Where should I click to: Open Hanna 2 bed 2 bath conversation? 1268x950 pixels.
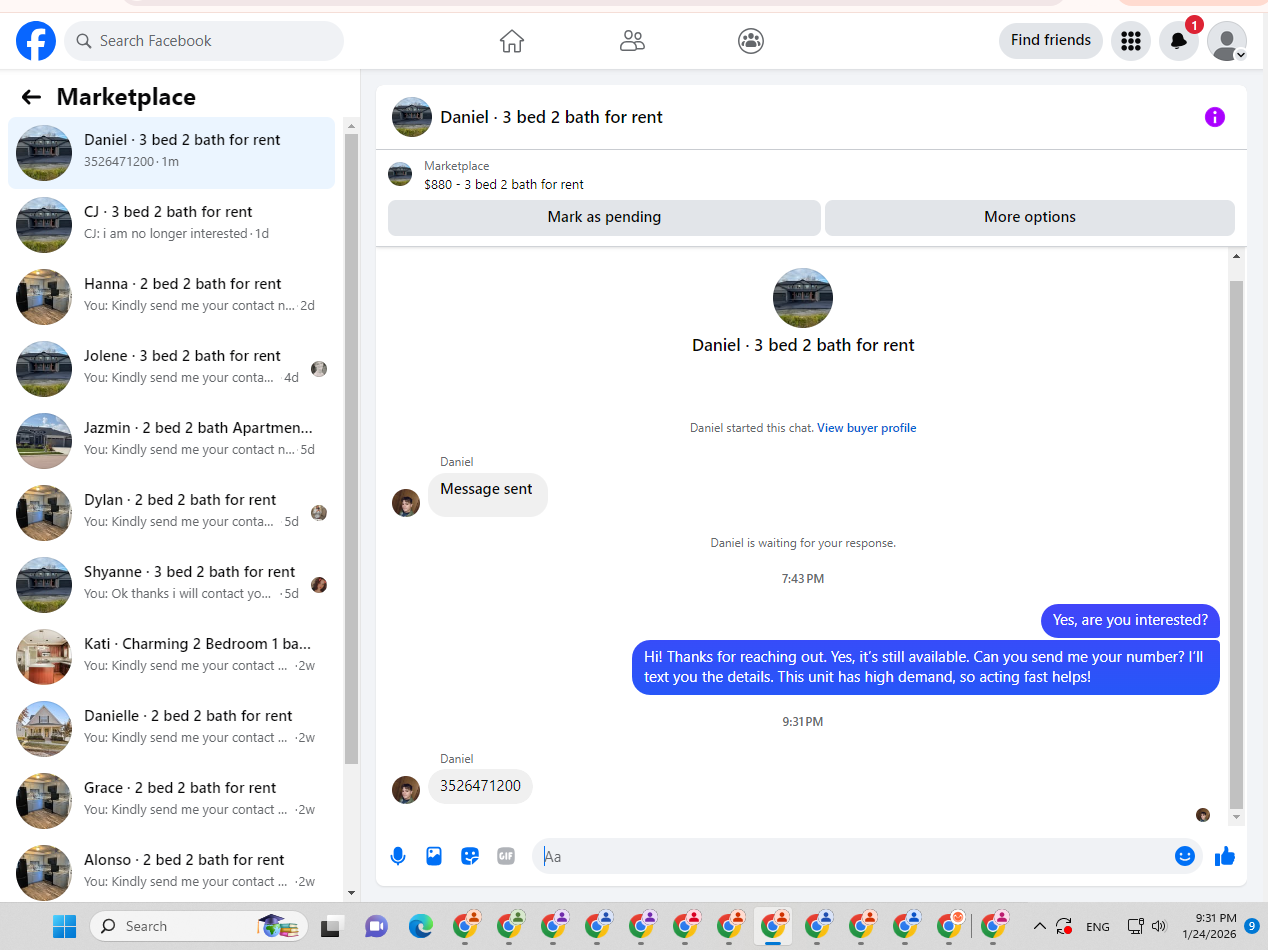point(172,297)
